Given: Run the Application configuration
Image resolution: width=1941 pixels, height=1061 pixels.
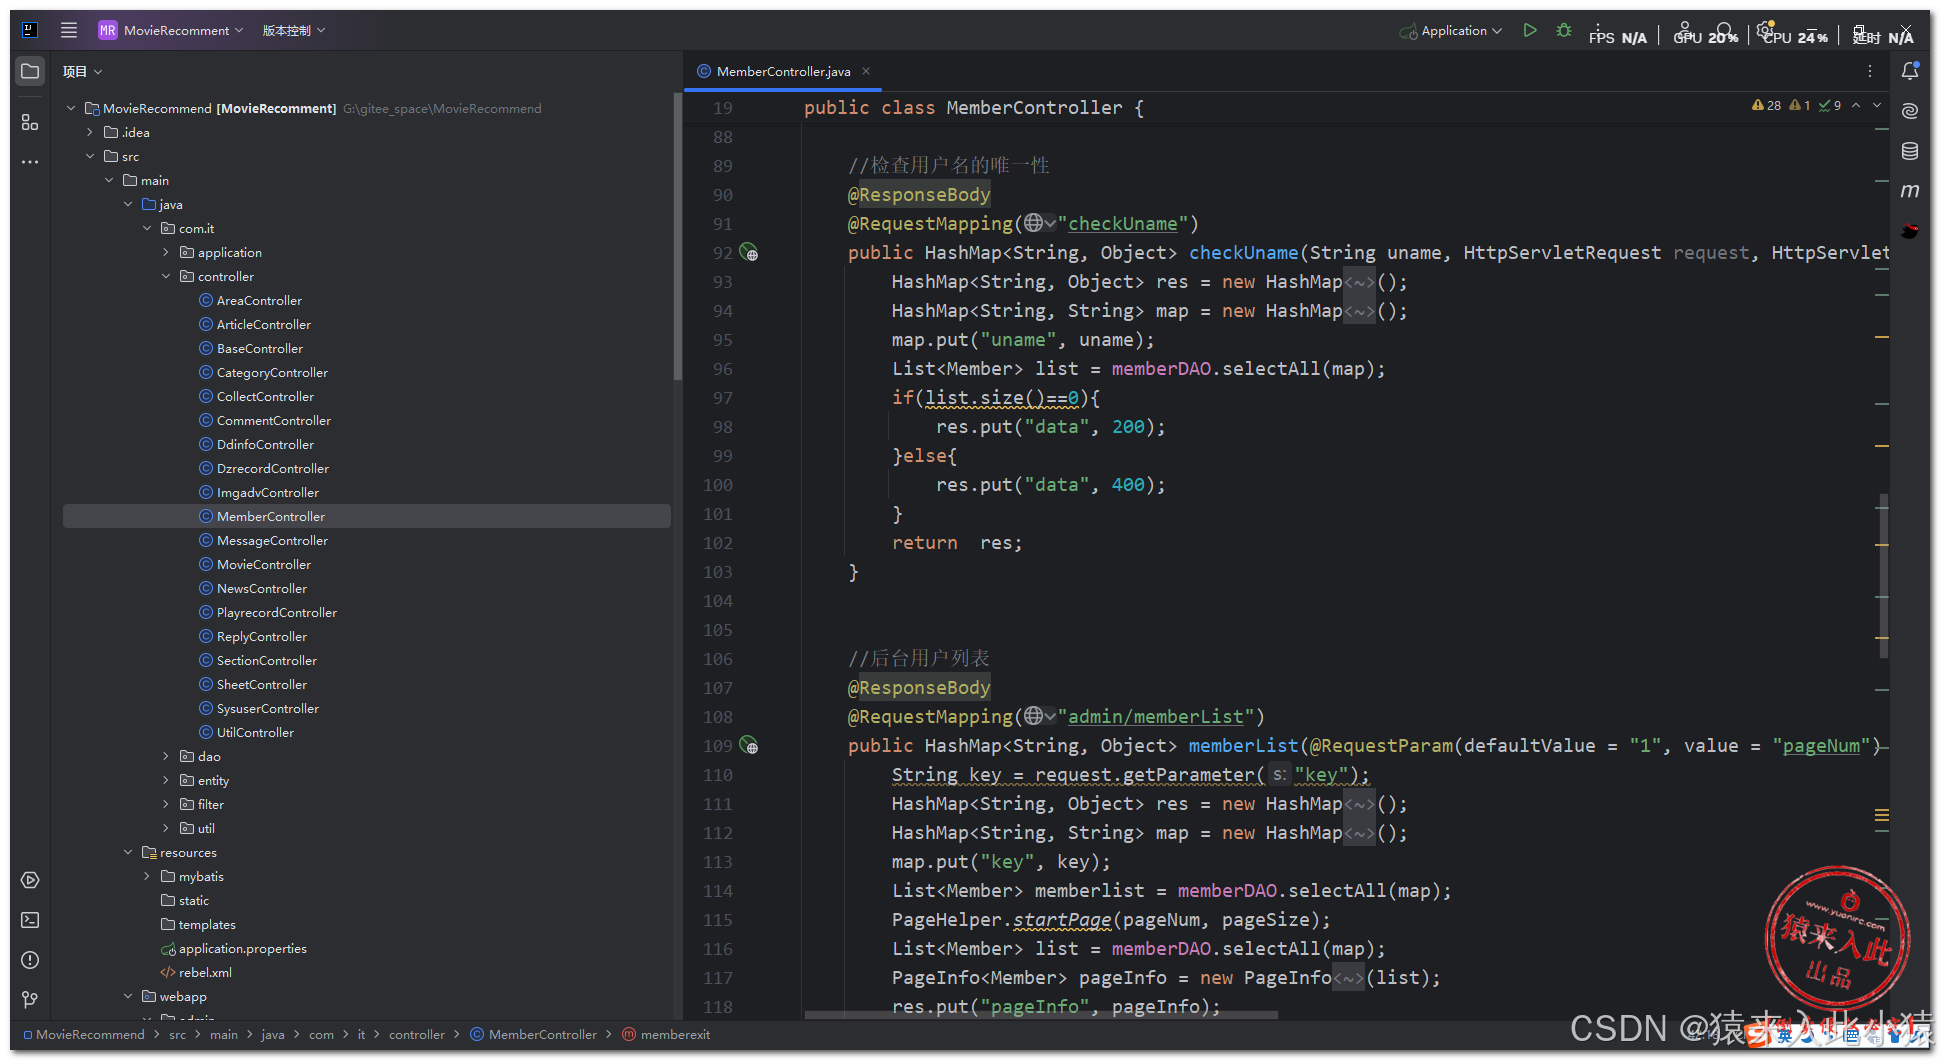Looking at the screenshot, I should pos(1529,31).
